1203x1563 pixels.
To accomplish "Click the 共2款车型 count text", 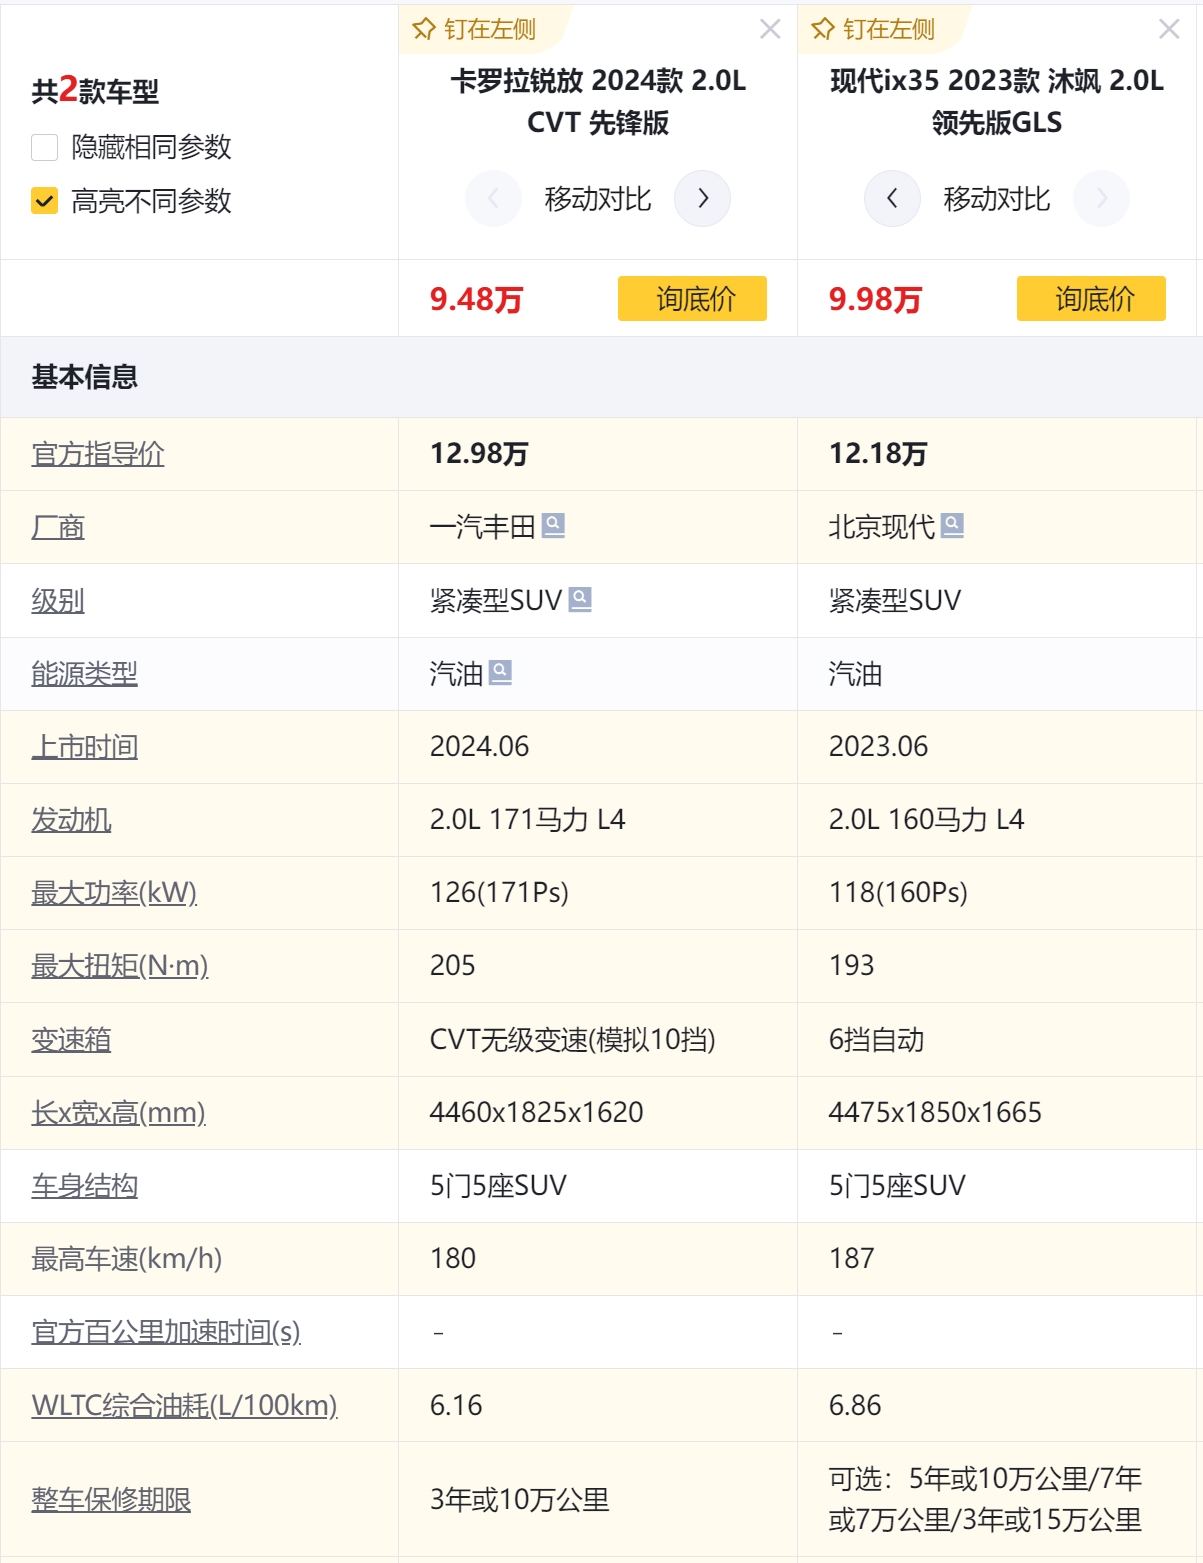I will 95,90.
